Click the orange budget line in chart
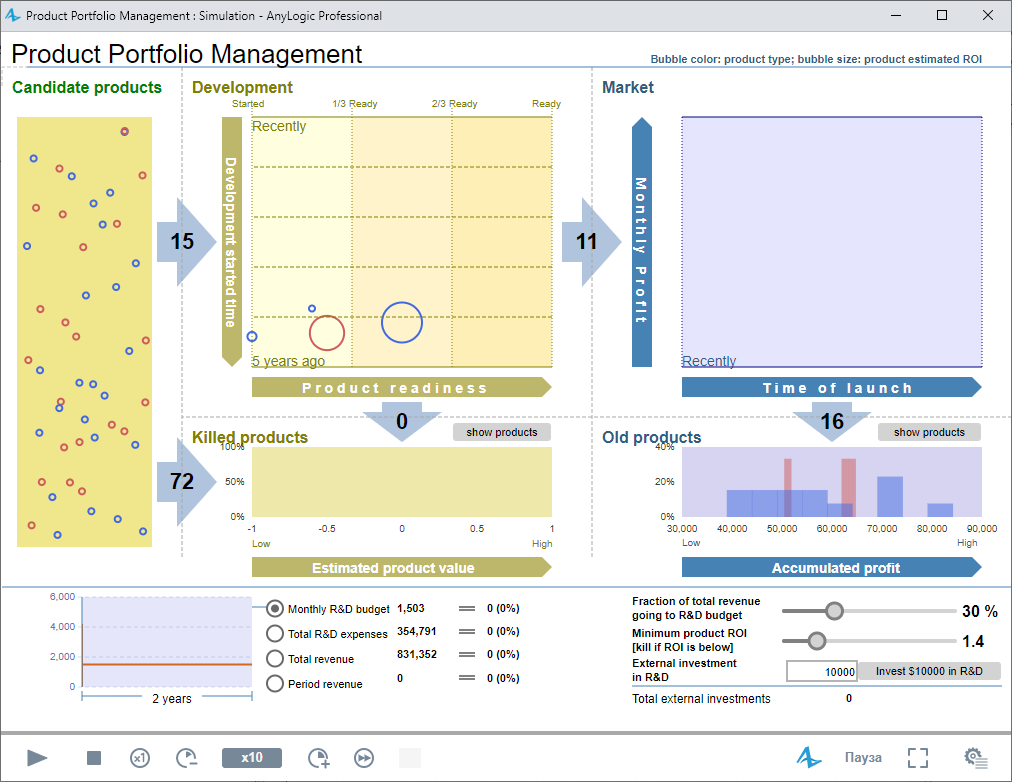 point(167,664)
